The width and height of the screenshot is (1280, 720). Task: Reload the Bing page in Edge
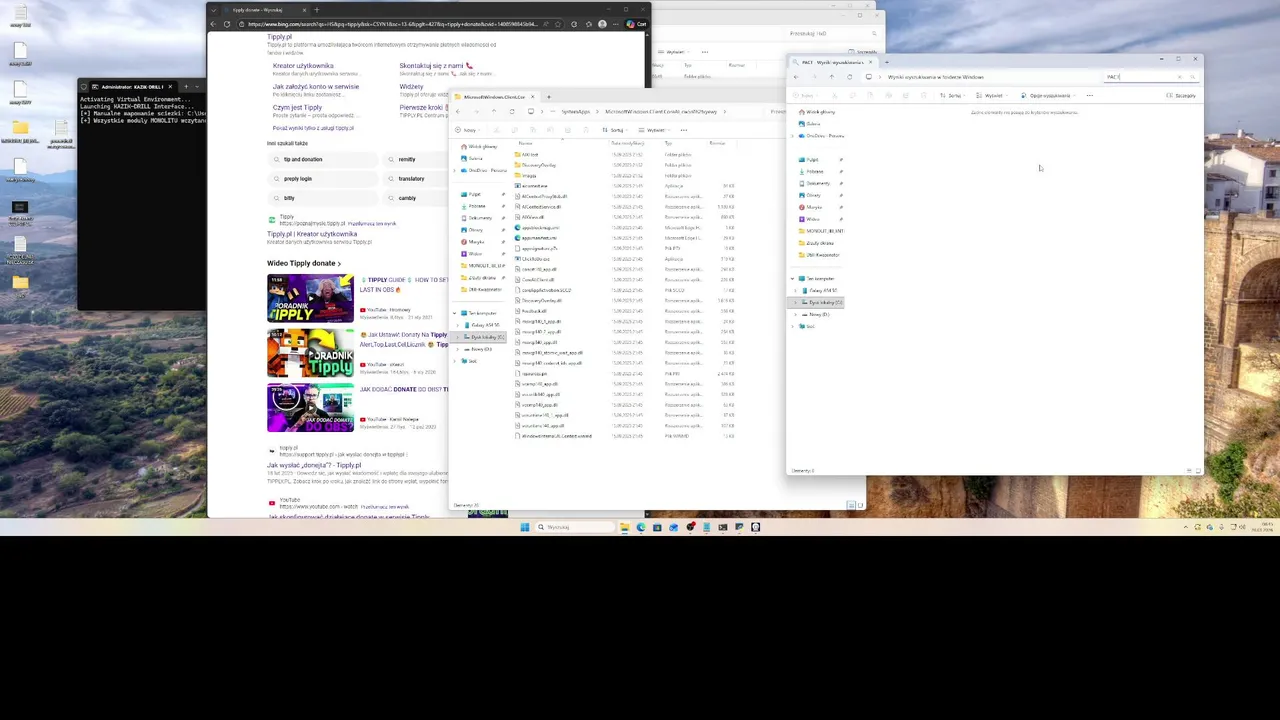227,24
